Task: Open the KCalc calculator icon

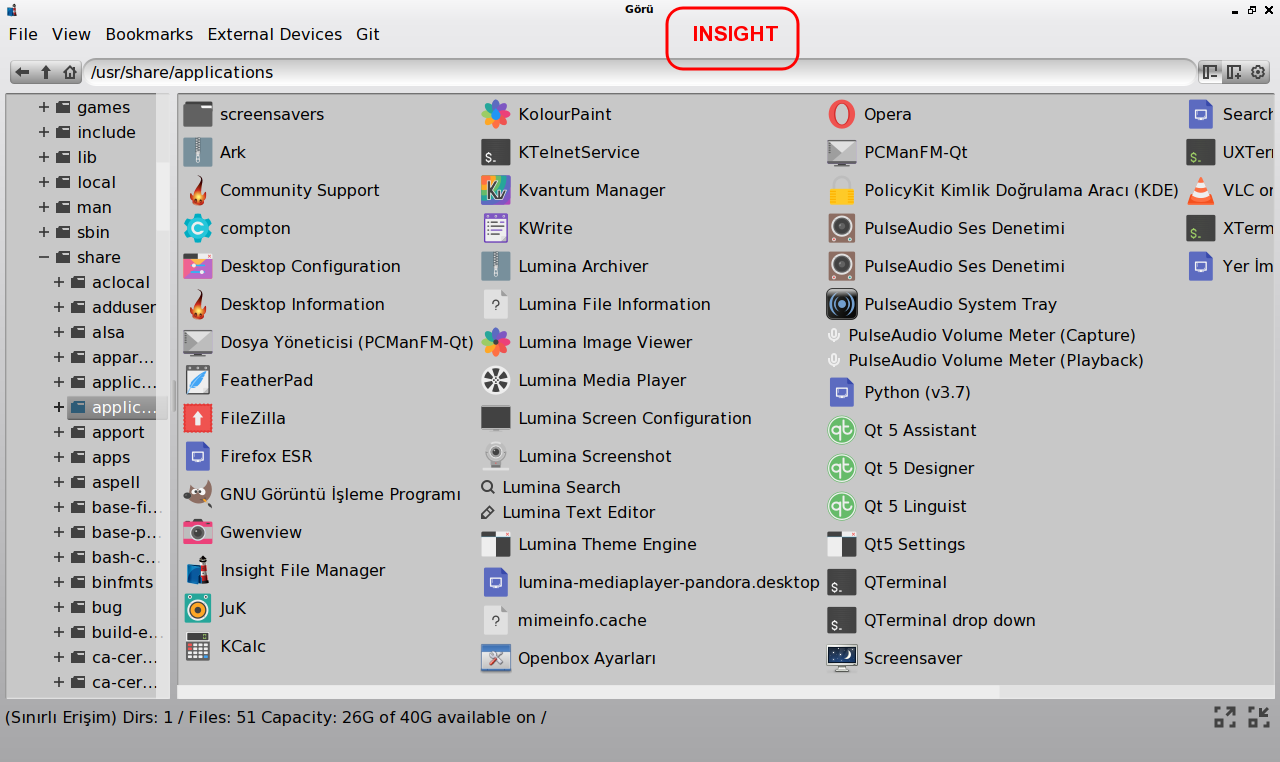Action: [x=198, y=646]
